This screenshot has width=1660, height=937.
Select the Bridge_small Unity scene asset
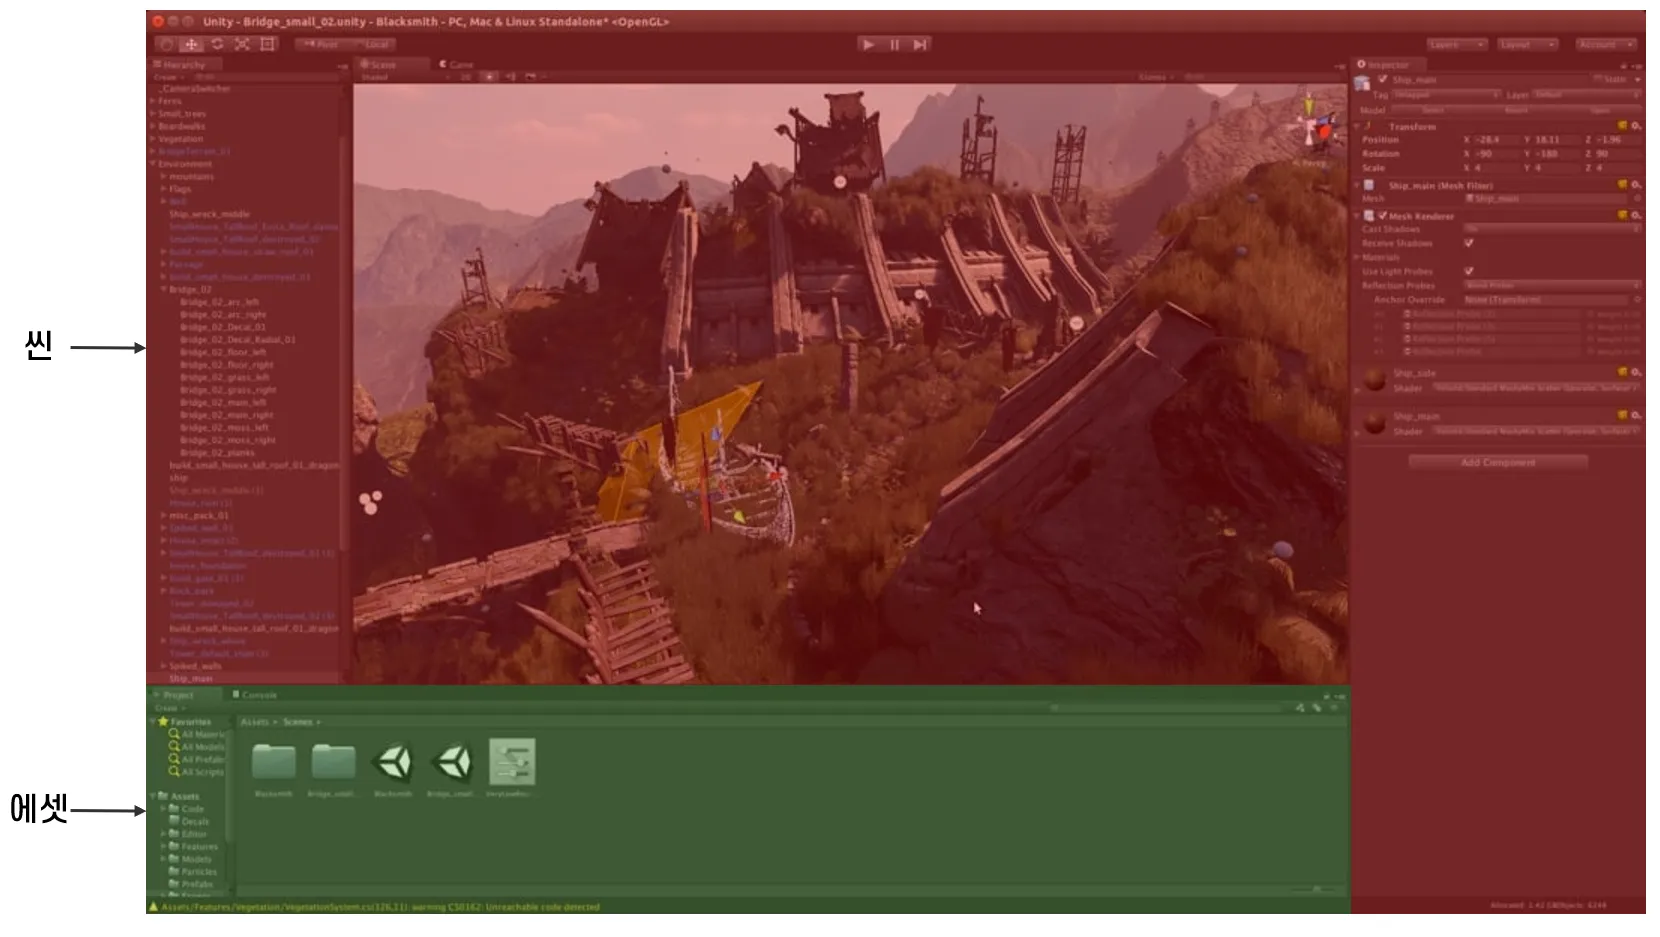pyautogui.click(x=452, y=762)
